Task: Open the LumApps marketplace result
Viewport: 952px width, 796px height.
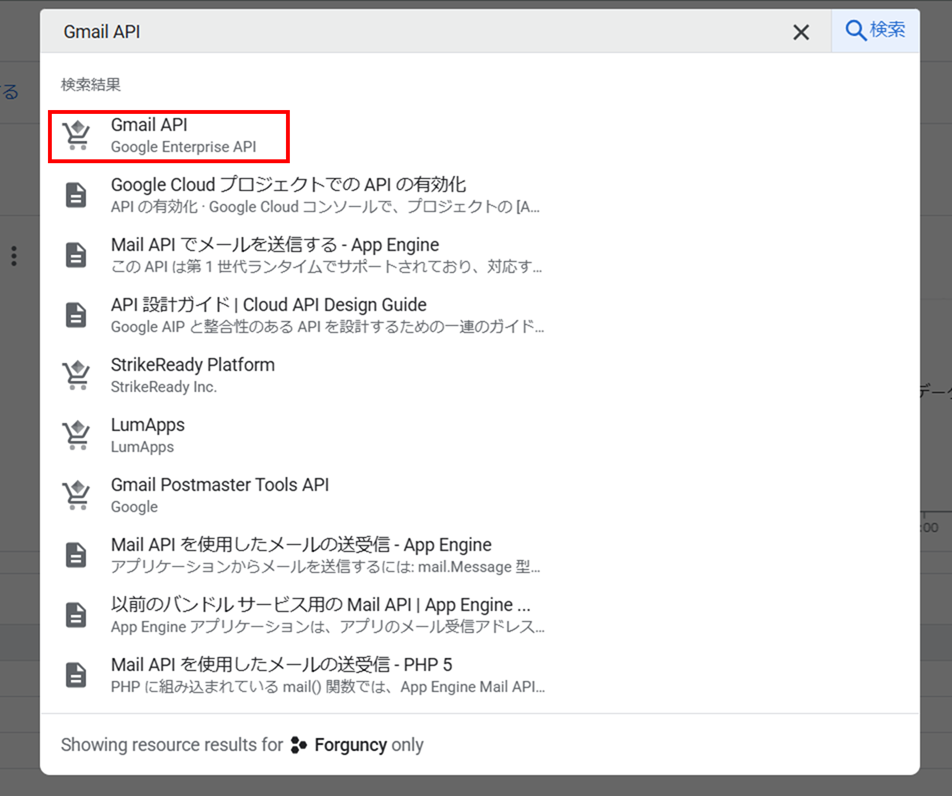Action: [x=479, y=435]
